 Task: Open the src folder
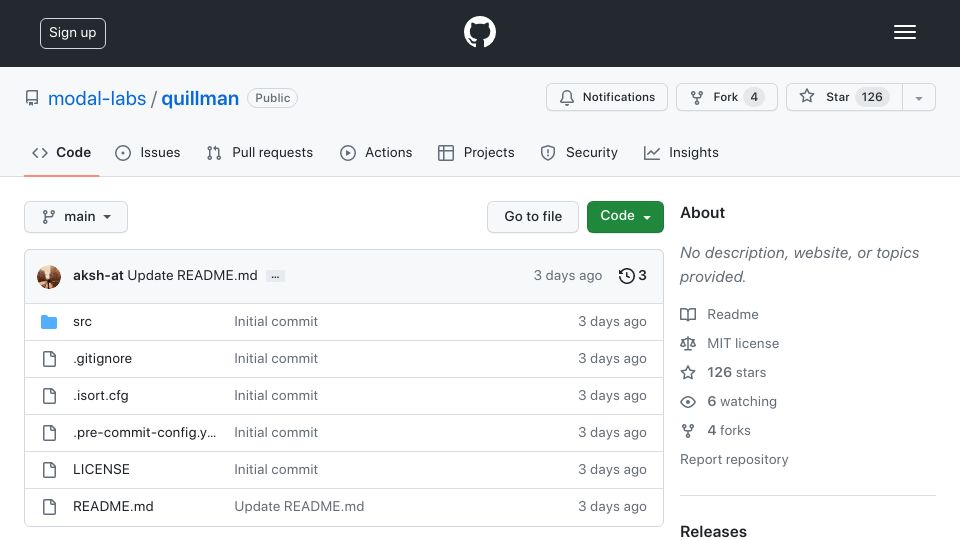pos(82,321)
